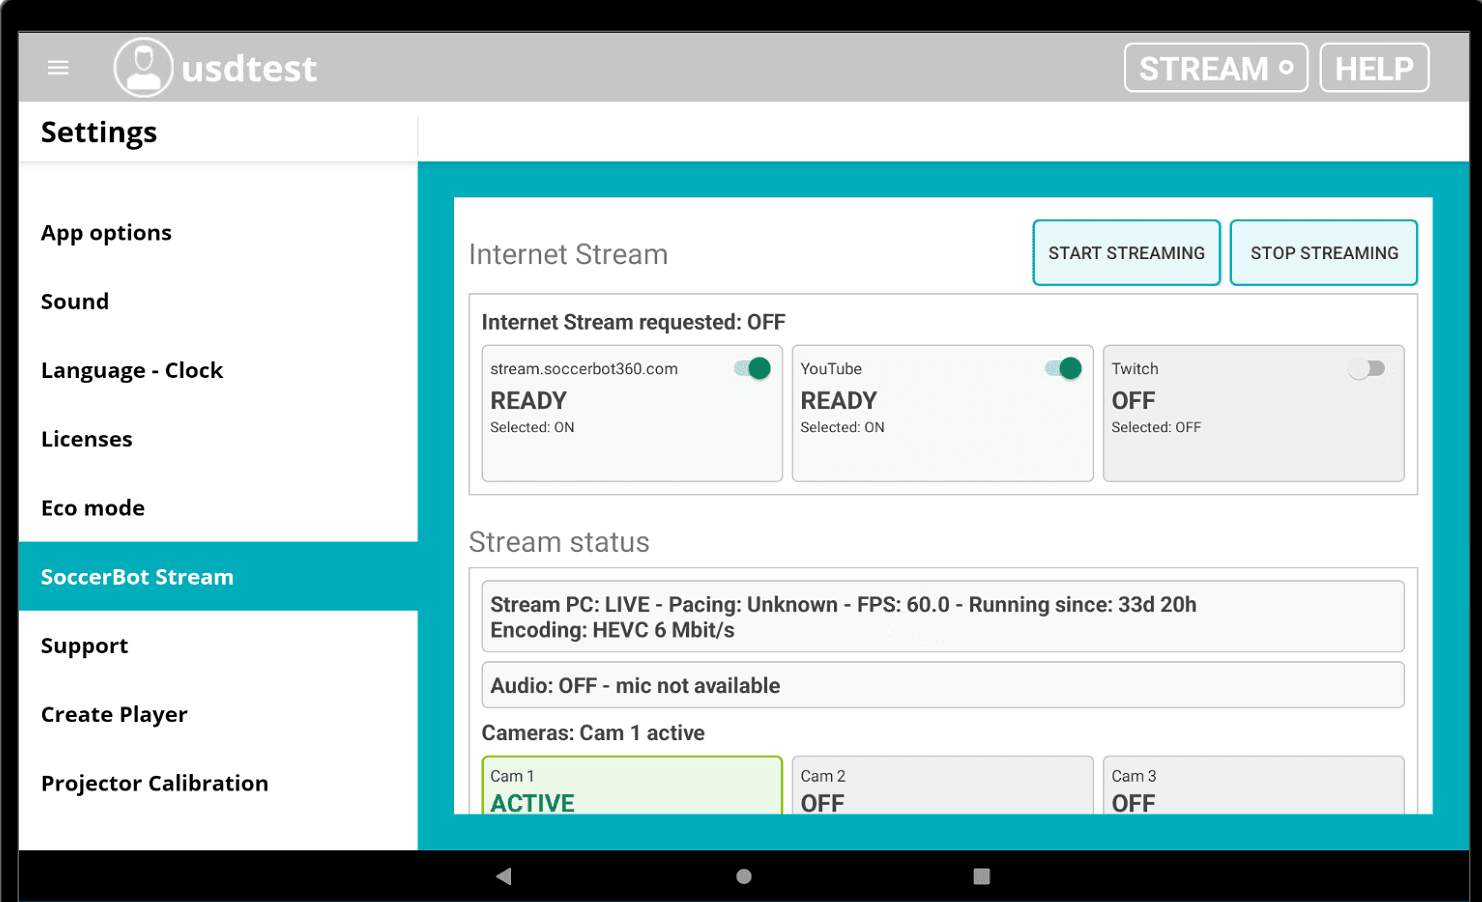
Task: Select the Cam 1 ACTIVE card
Action: (632, 786)
